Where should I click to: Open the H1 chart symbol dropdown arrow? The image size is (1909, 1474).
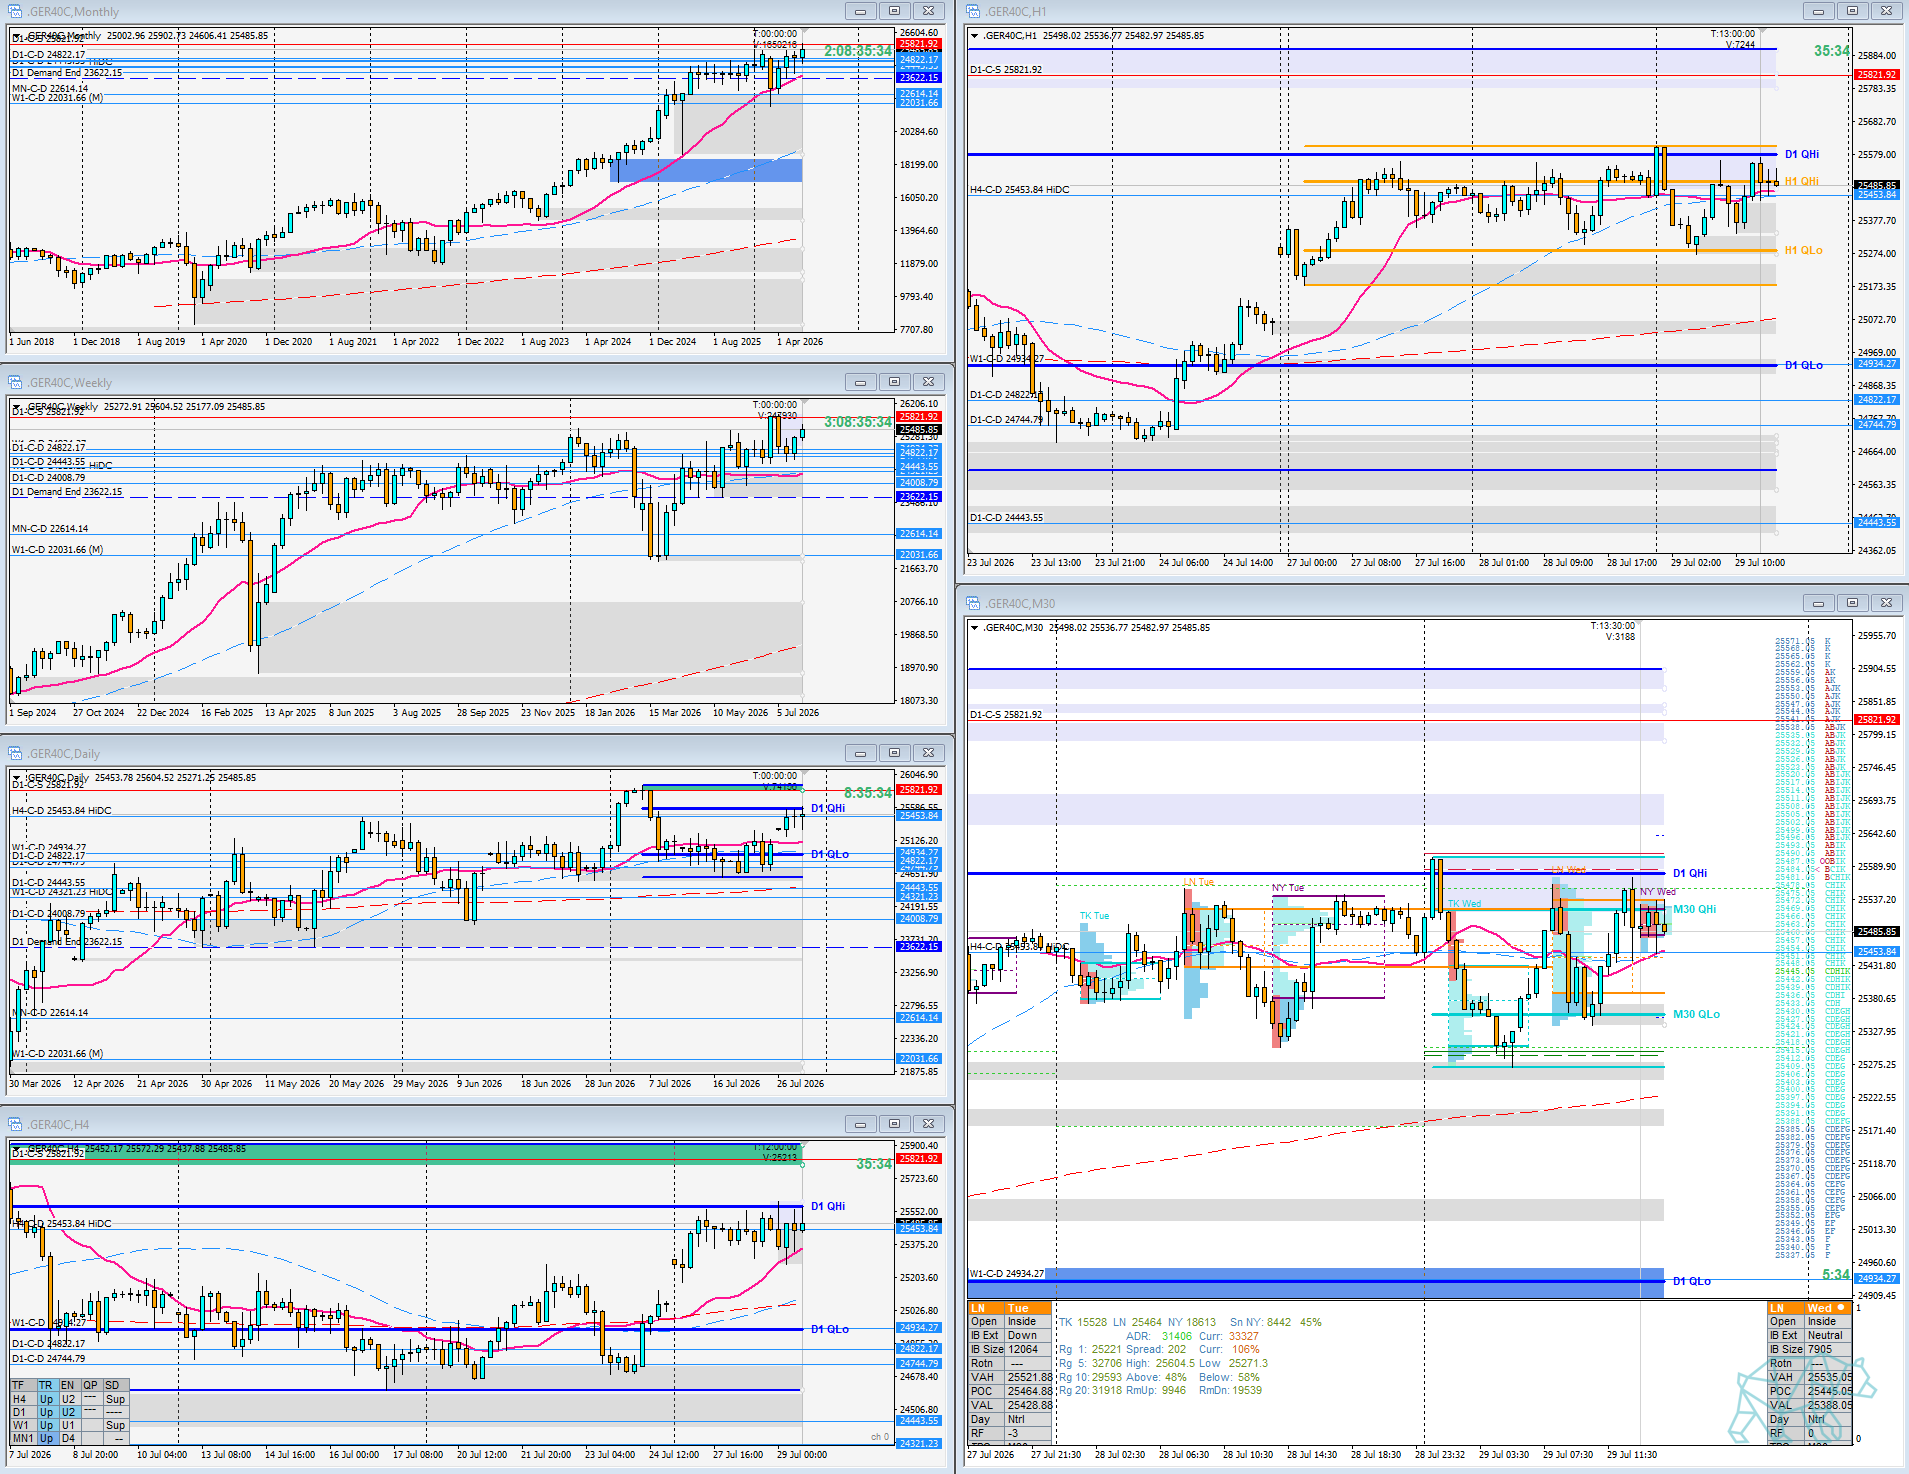click(975, 36)
